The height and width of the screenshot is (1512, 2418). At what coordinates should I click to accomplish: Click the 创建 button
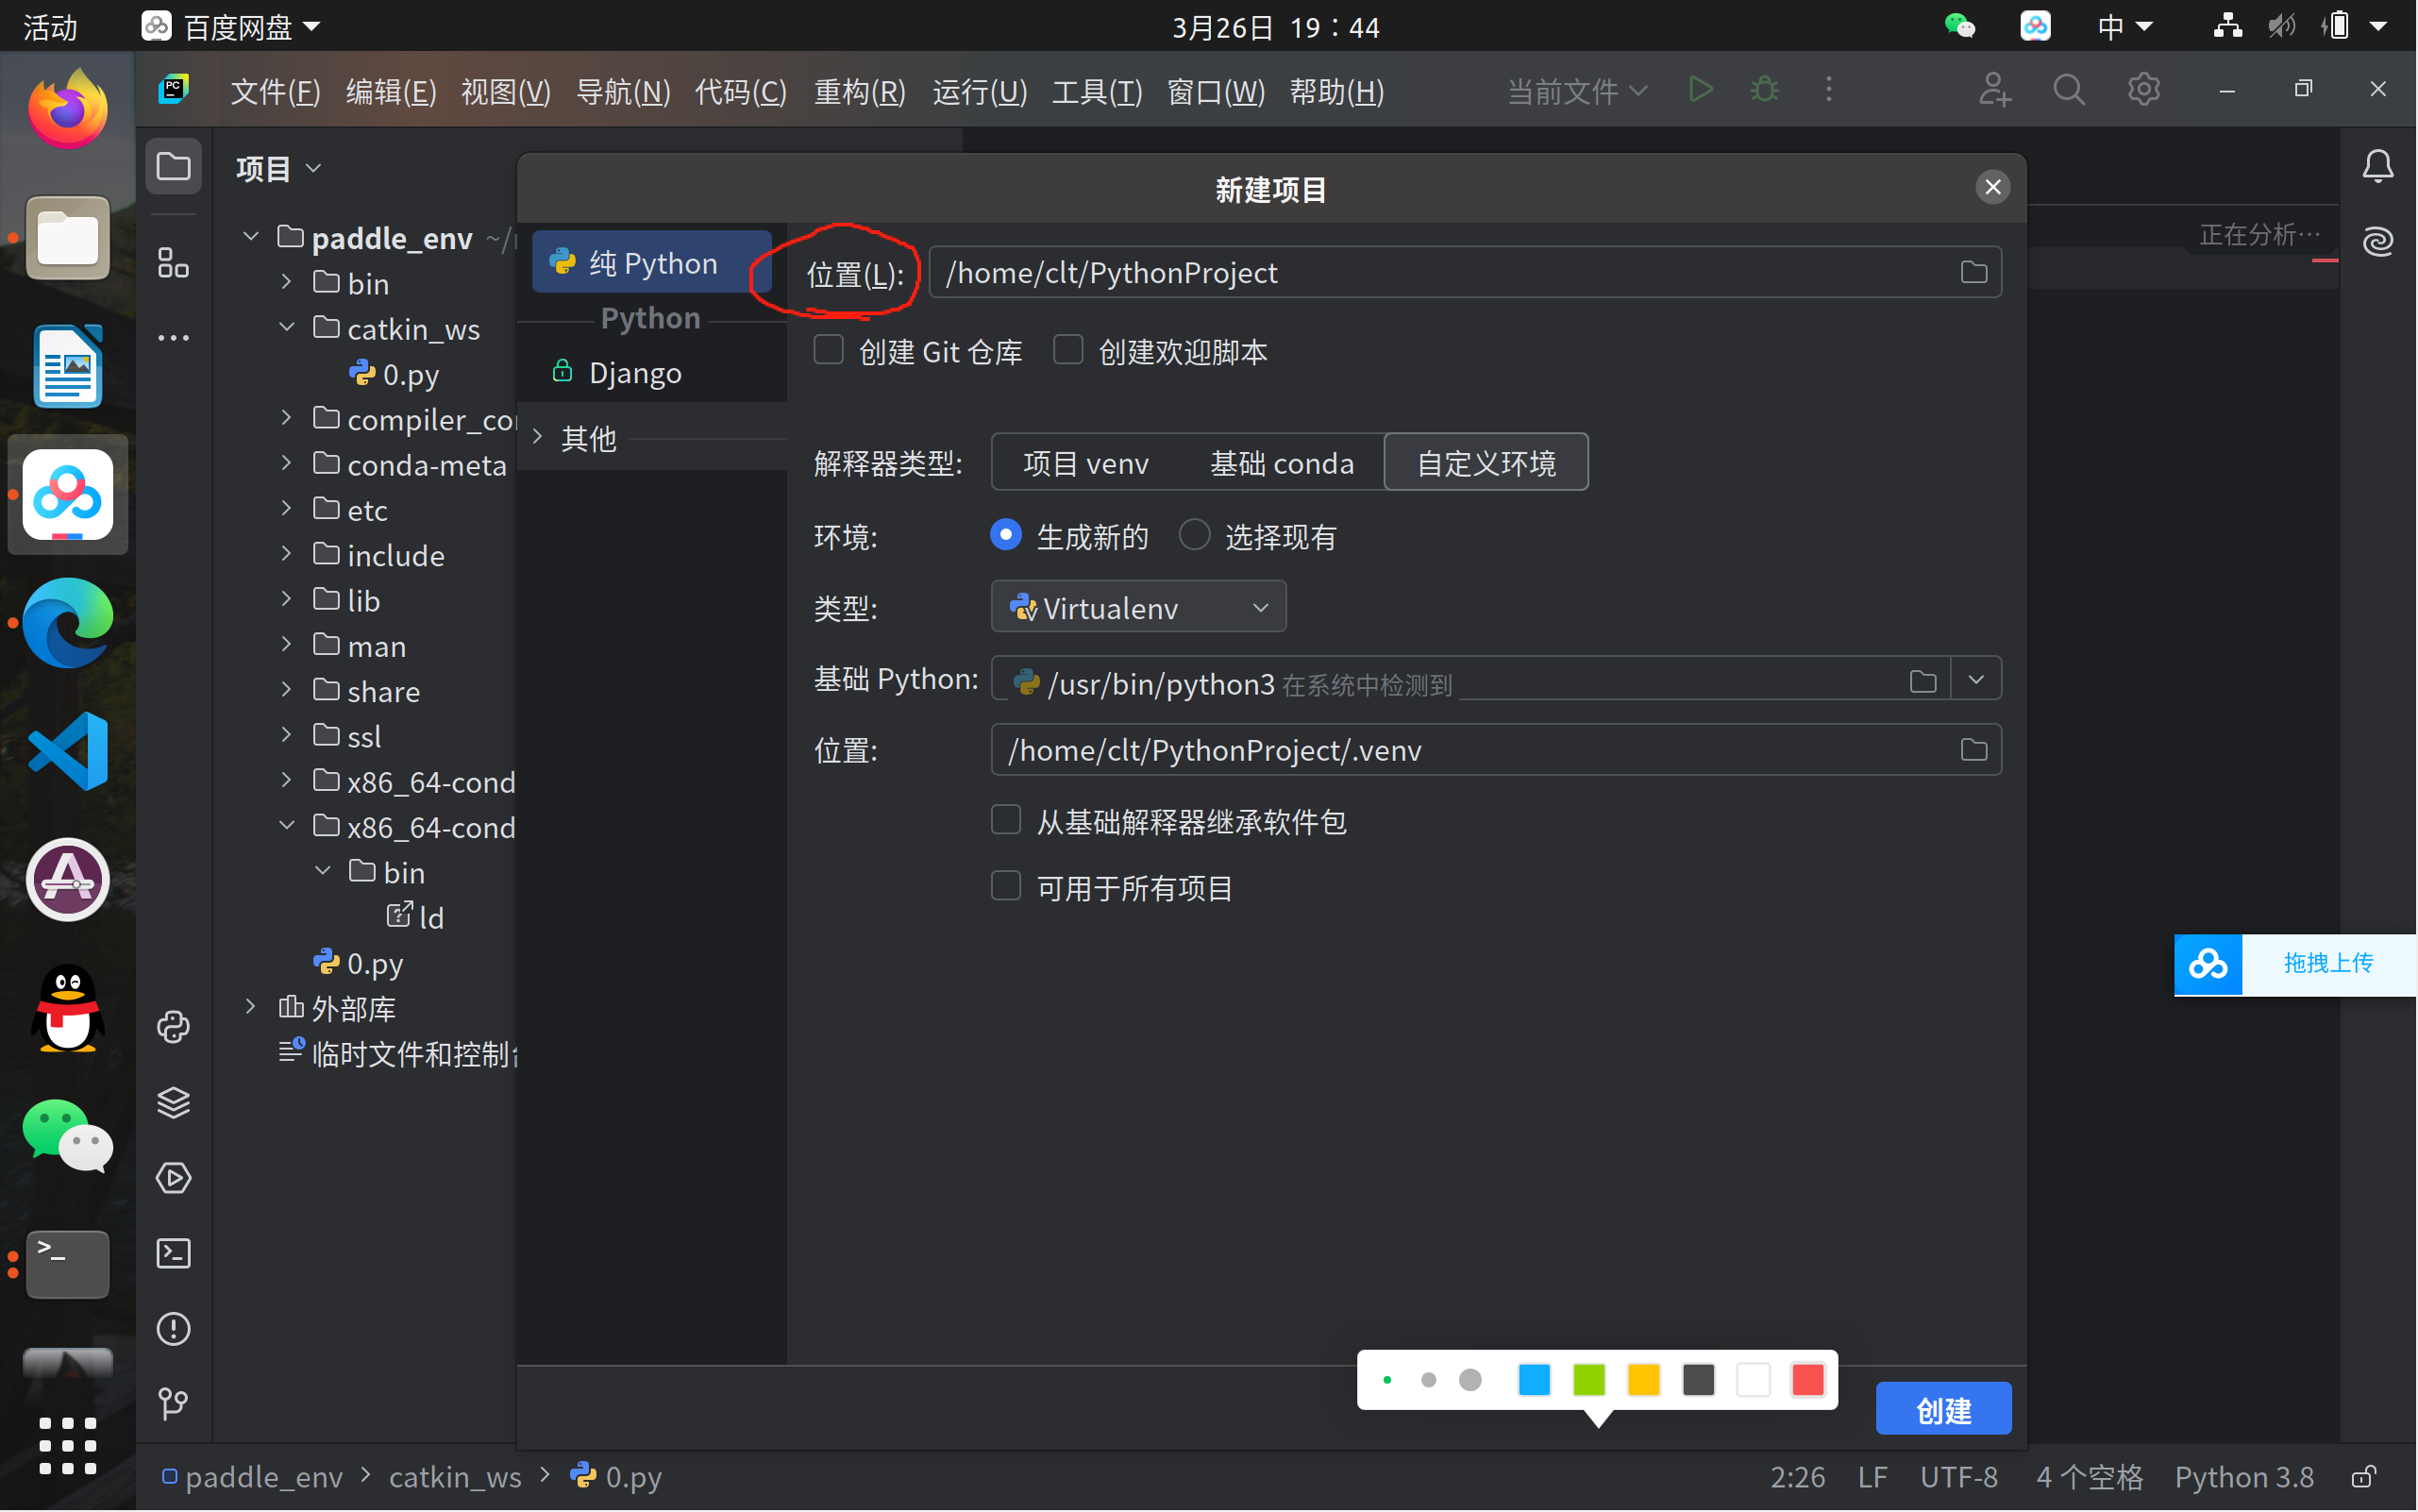pyautogui.click(x=1942, y=1409)
